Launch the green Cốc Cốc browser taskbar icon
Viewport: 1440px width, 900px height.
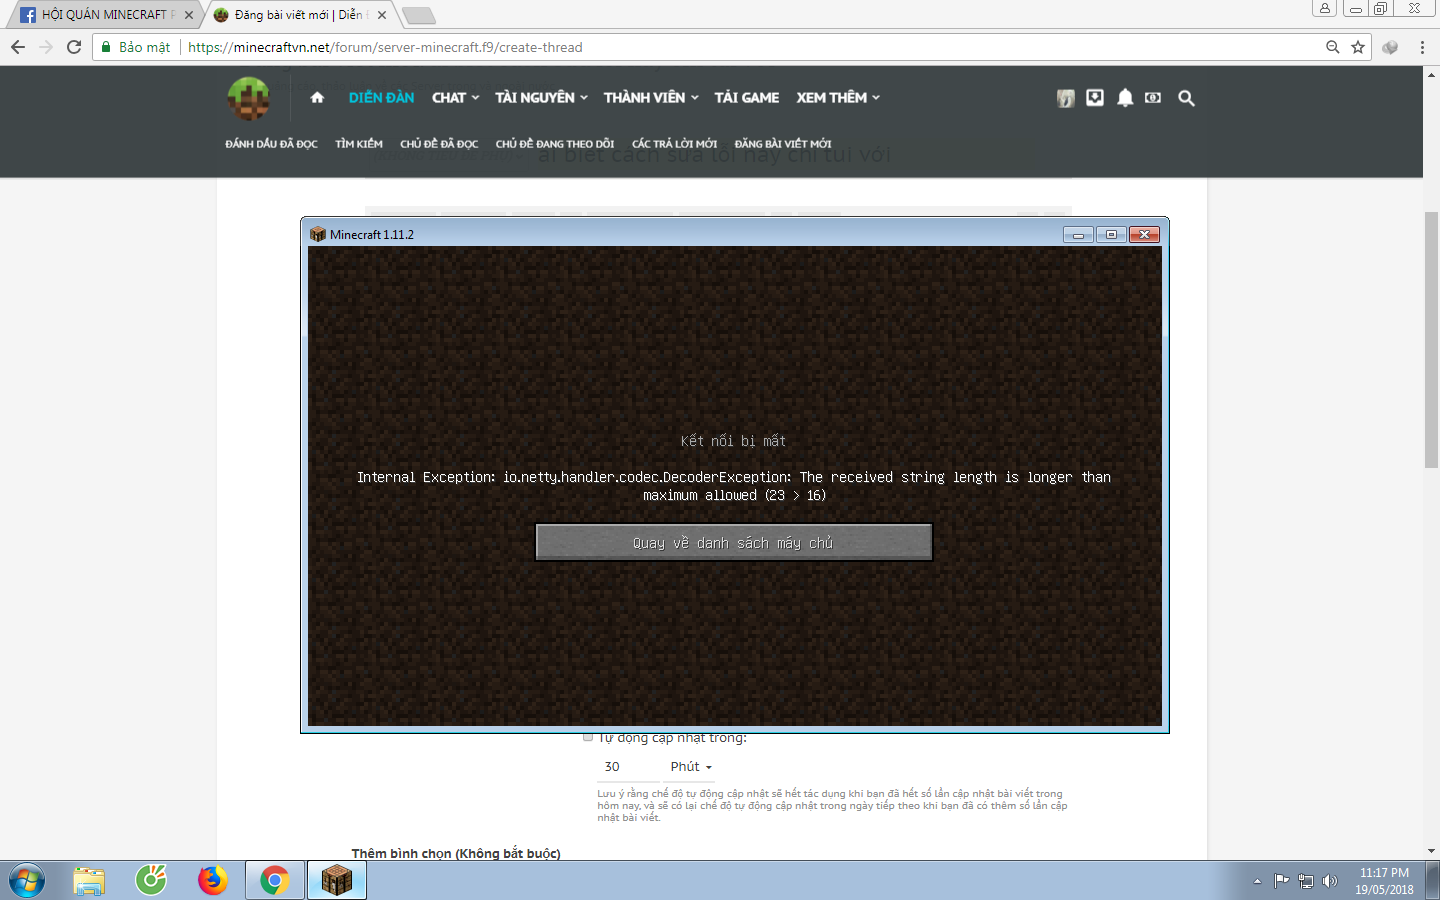tap(151, 881)
